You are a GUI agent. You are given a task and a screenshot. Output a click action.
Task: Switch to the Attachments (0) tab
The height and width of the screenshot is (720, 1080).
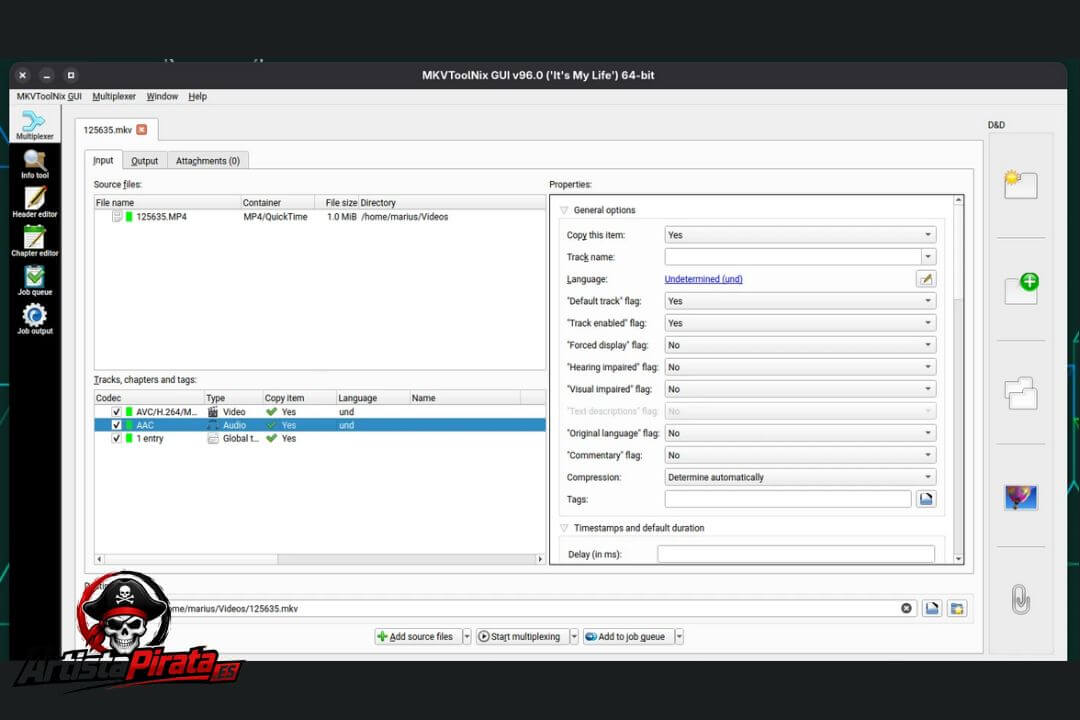click(x=207, y=161)
